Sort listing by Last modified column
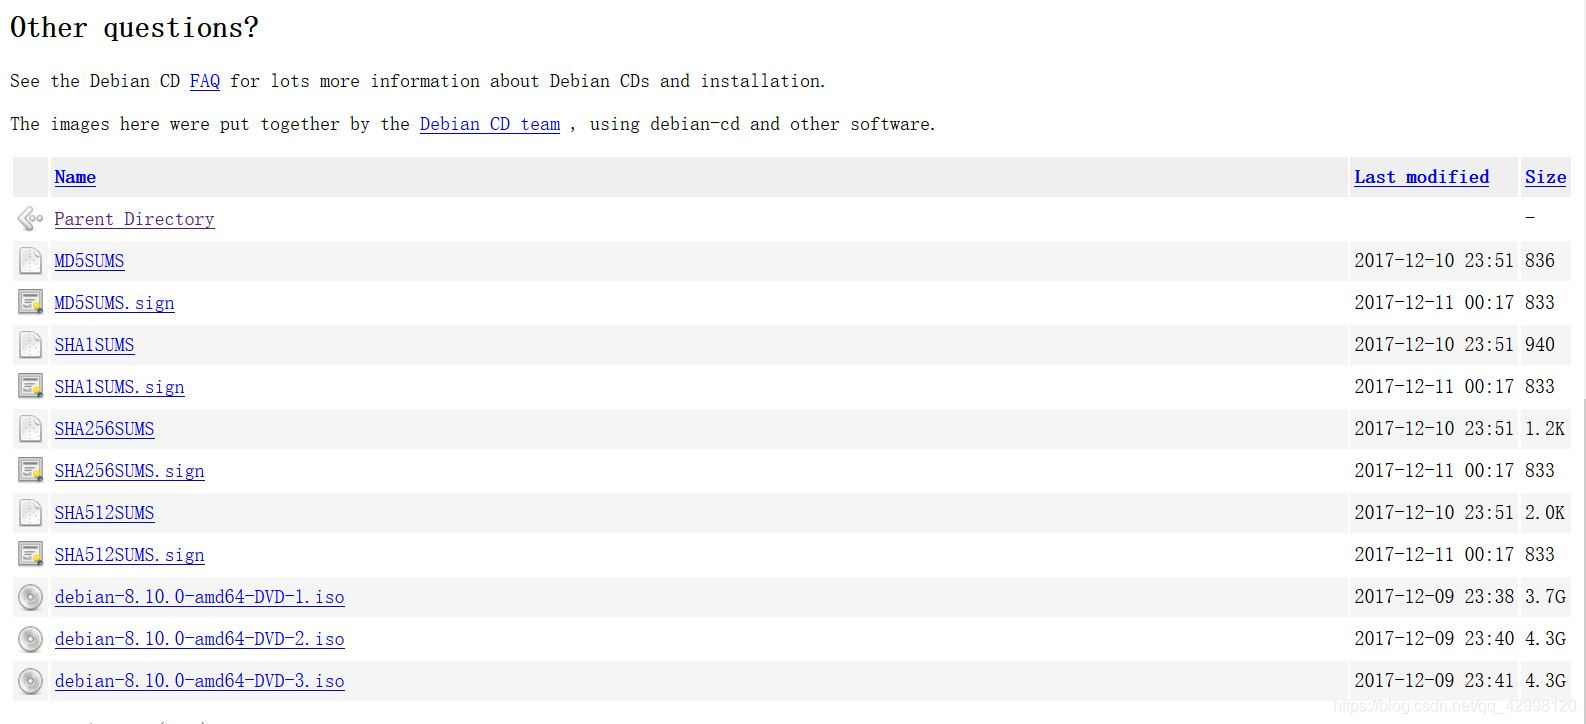This screenshot has width=1586, height=724. (1421, 177)
